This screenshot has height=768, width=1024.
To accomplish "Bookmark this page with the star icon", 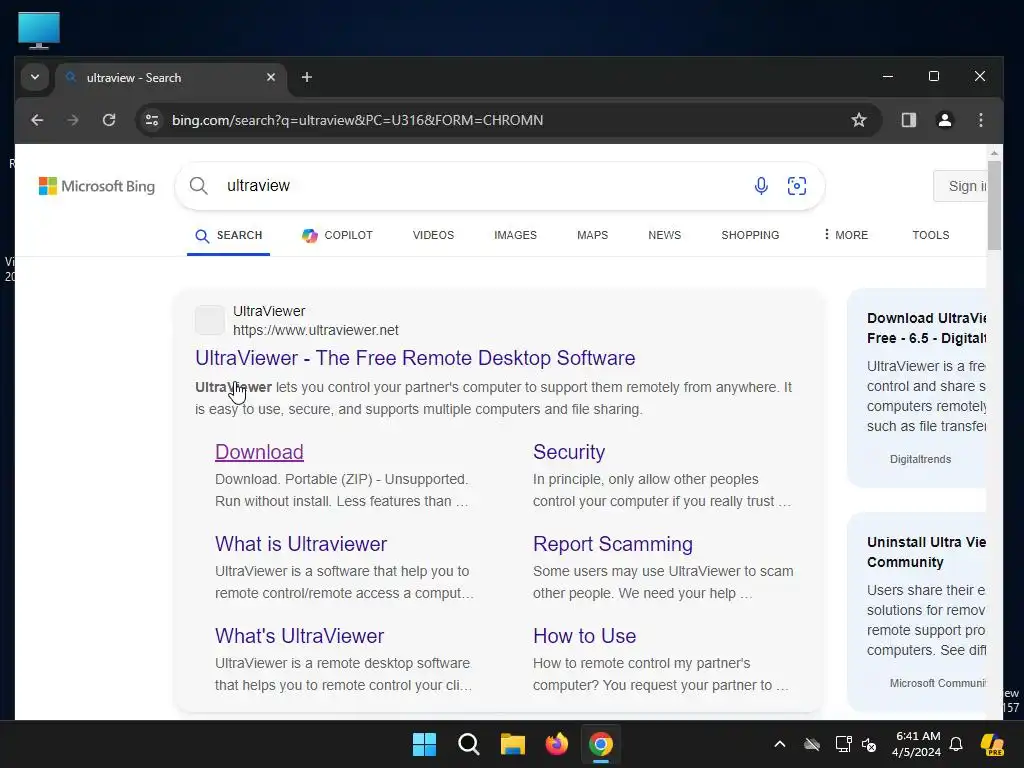I will [859, 120].
